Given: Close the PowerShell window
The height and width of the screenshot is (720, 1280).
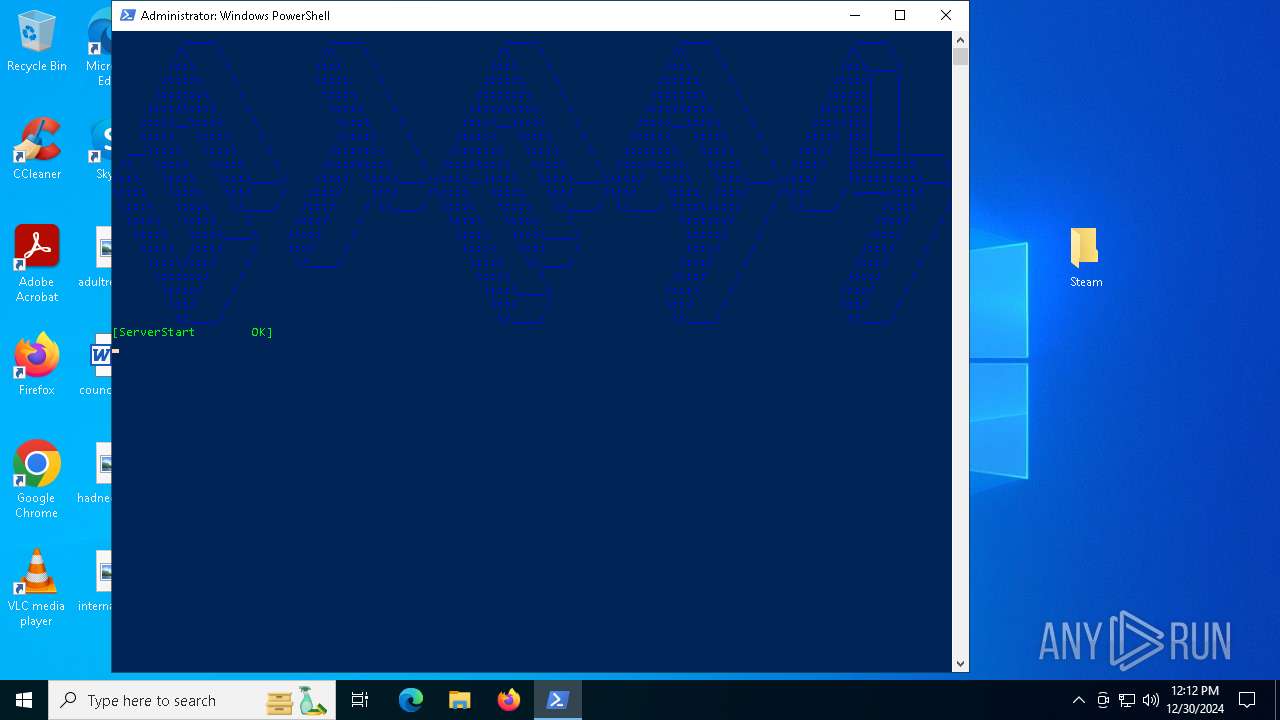Looking at the screenshot, I should 946,15.
